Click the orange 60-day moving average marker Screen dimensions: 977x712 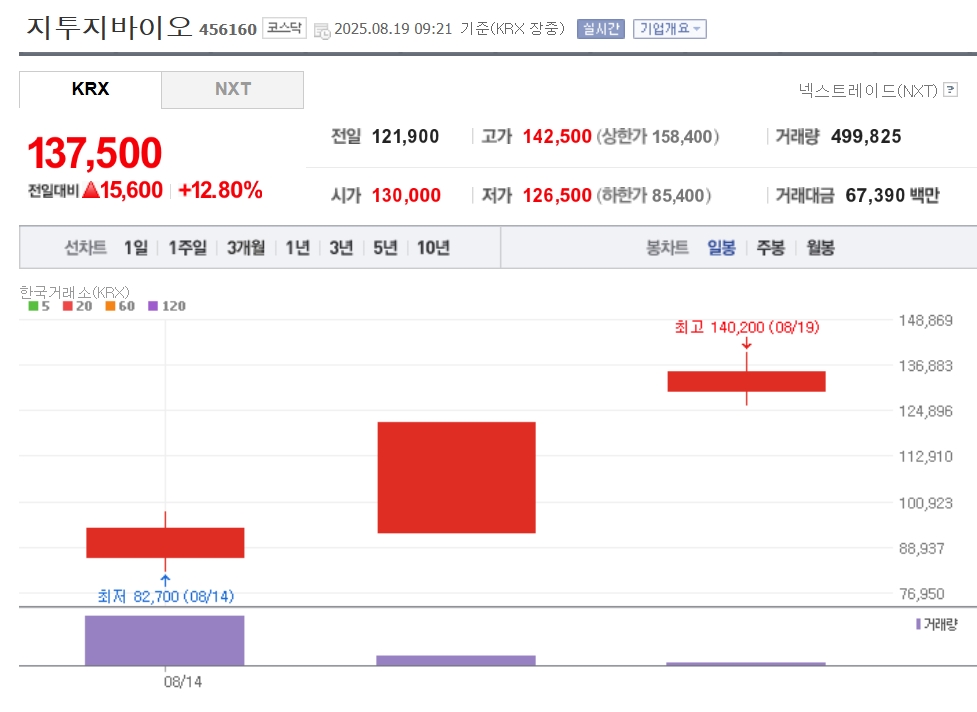[110, 306]
